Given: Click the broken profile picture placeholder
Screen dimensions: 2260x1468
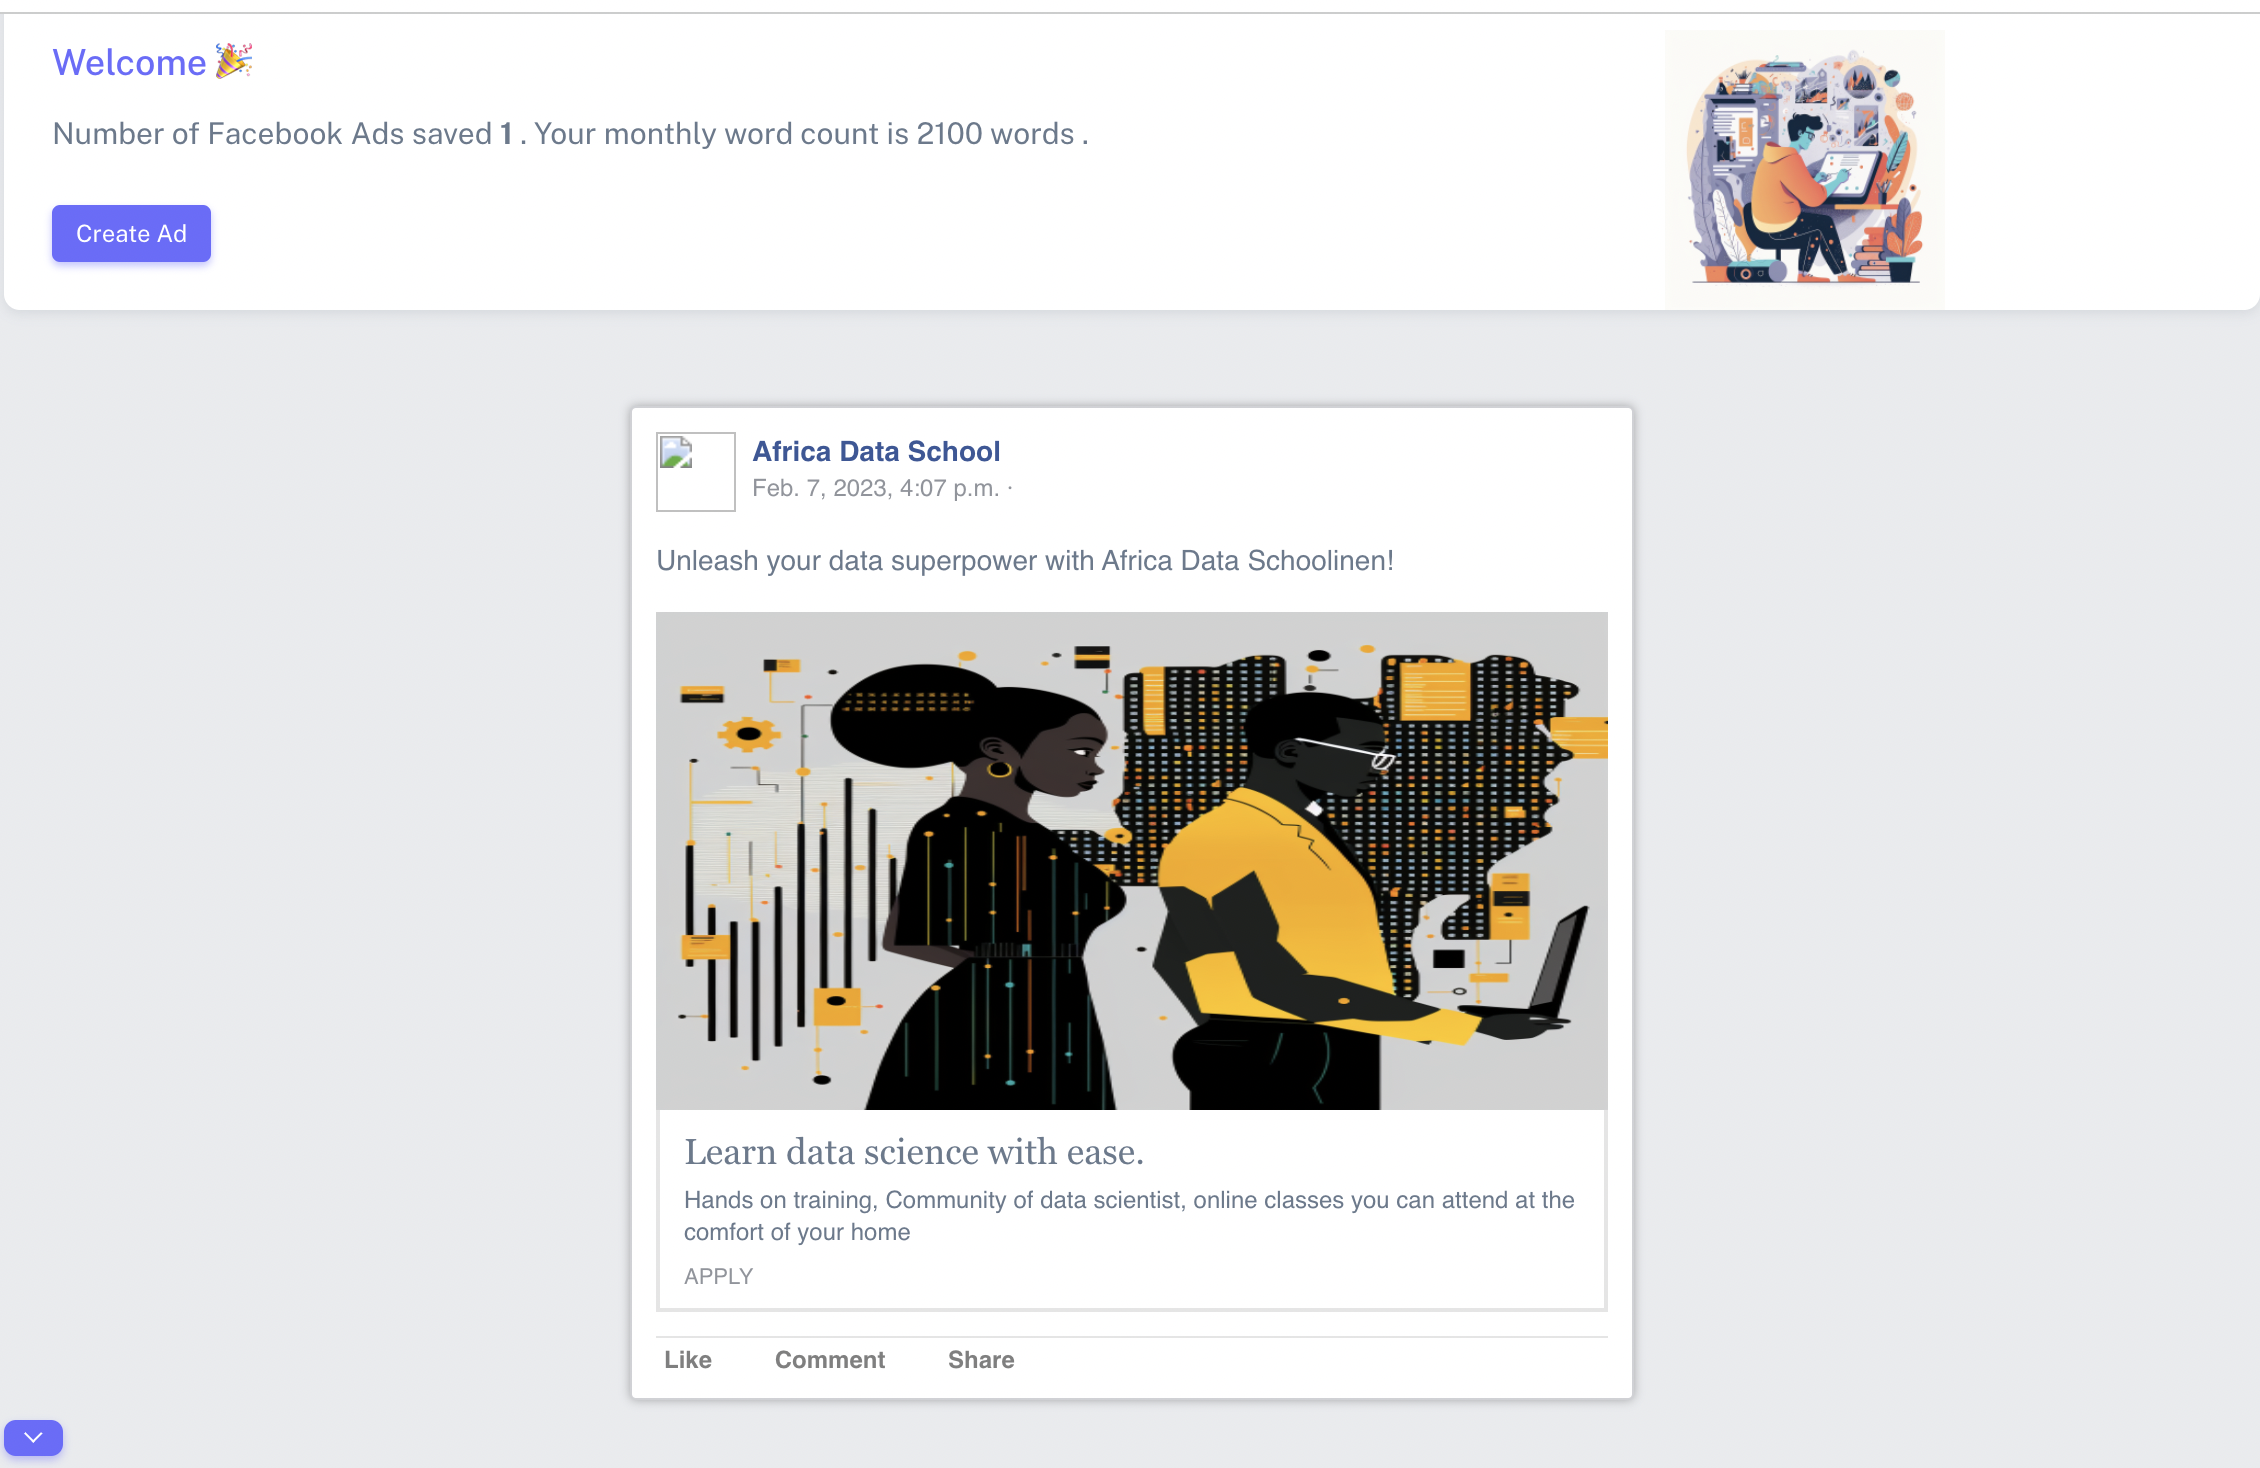Looking at the screenshot, I should pos(696,472).
